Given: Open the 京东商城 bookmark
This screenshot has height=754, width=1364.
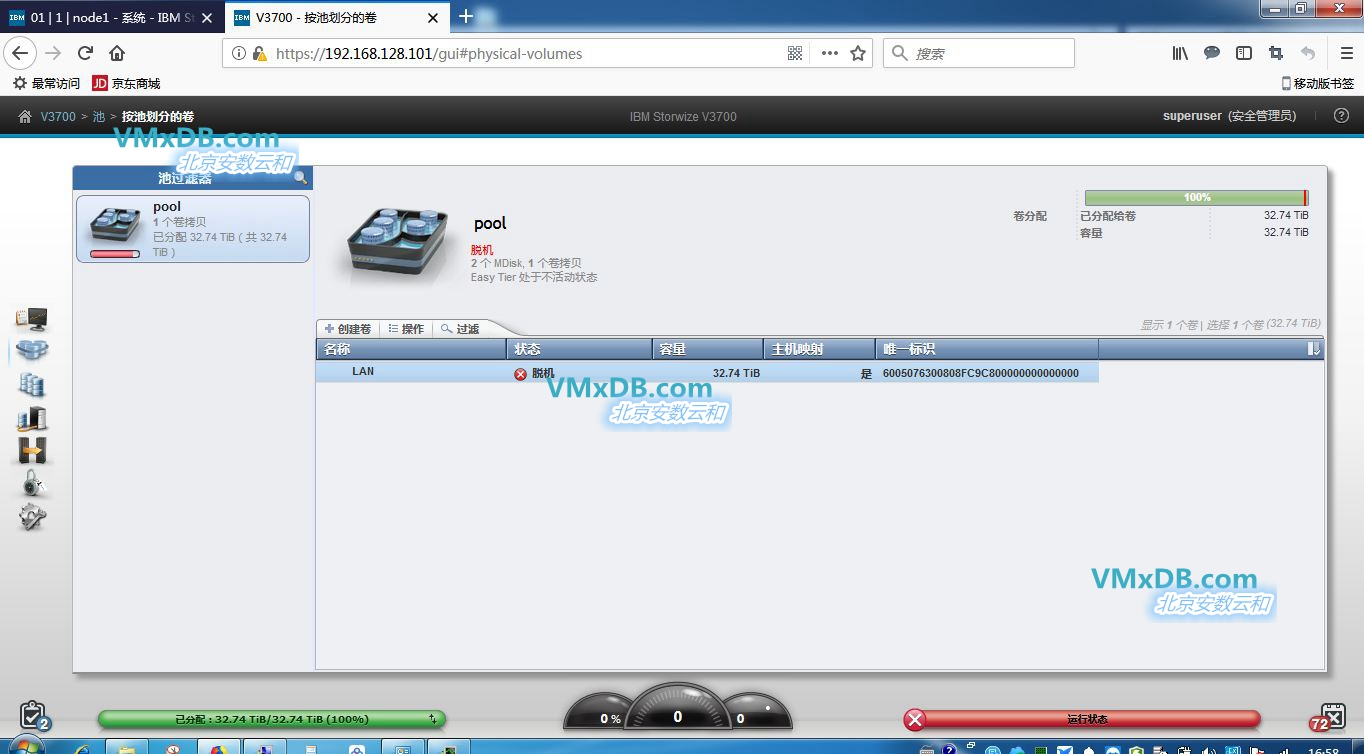Looking at the screenshot, I should 126,84.
